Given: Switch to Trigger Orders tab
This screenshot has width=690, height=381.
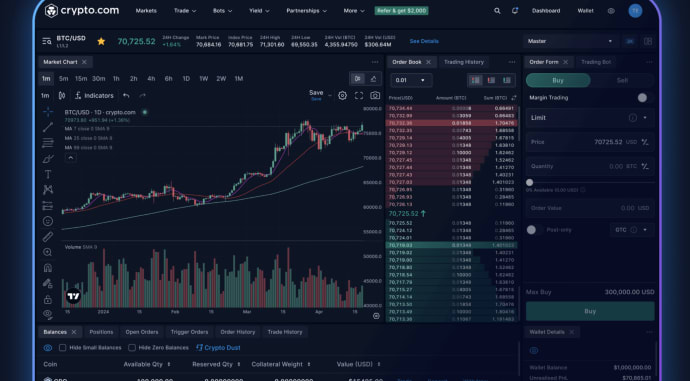Looking at the screenshot, I should pos(189,332).
